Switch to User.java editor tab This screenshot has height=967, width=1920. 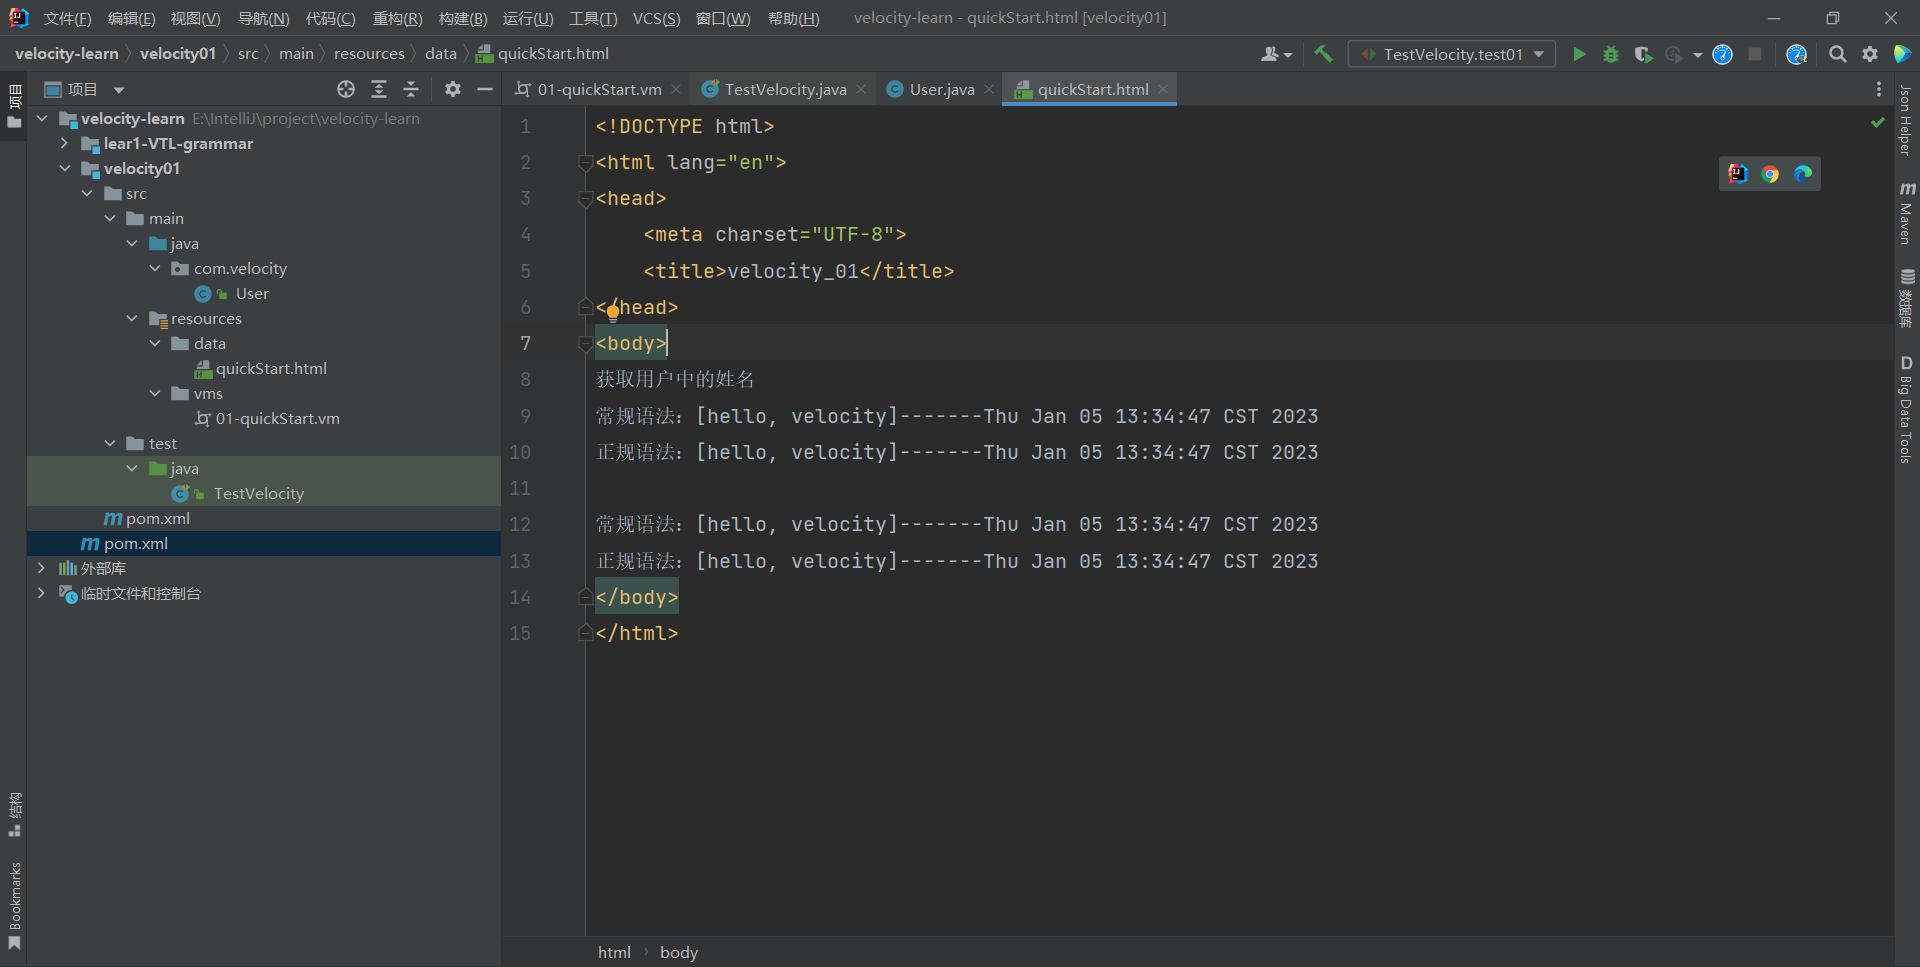pos(941,89)
